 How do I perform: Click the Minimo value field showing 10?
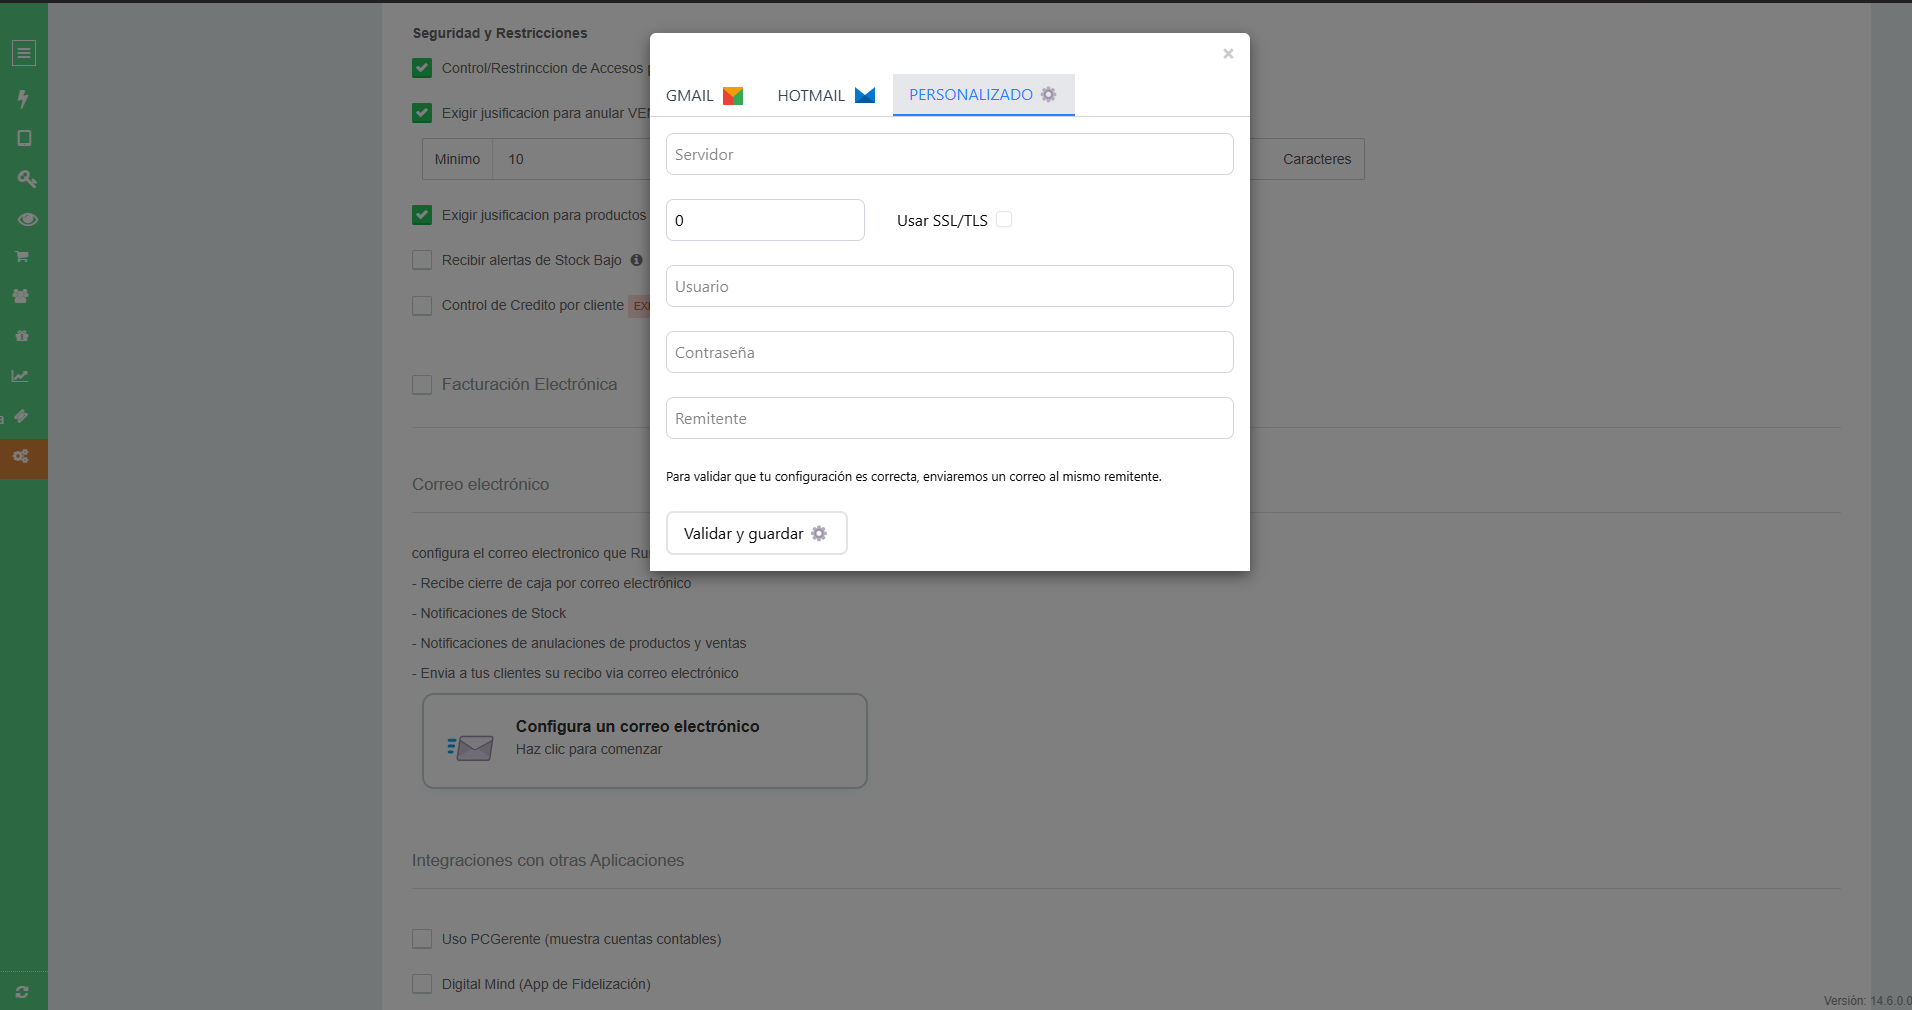[571, 159]
